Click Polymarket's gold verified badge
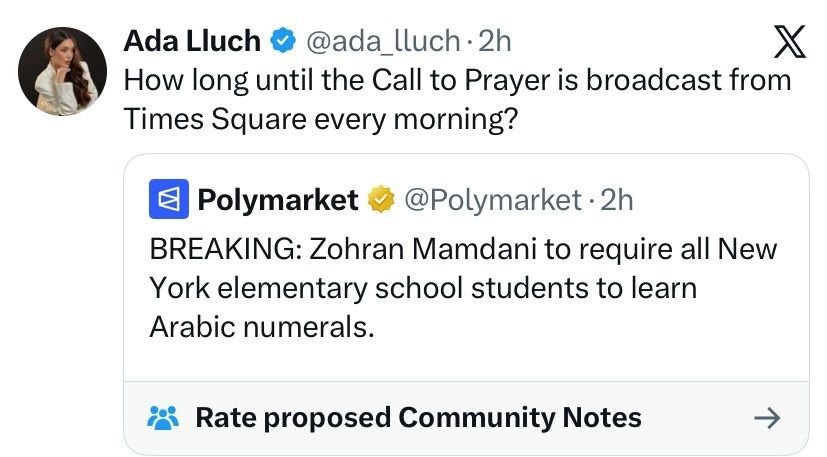The width and height of the screenshot is (827, 457). [x=381, y=199]
